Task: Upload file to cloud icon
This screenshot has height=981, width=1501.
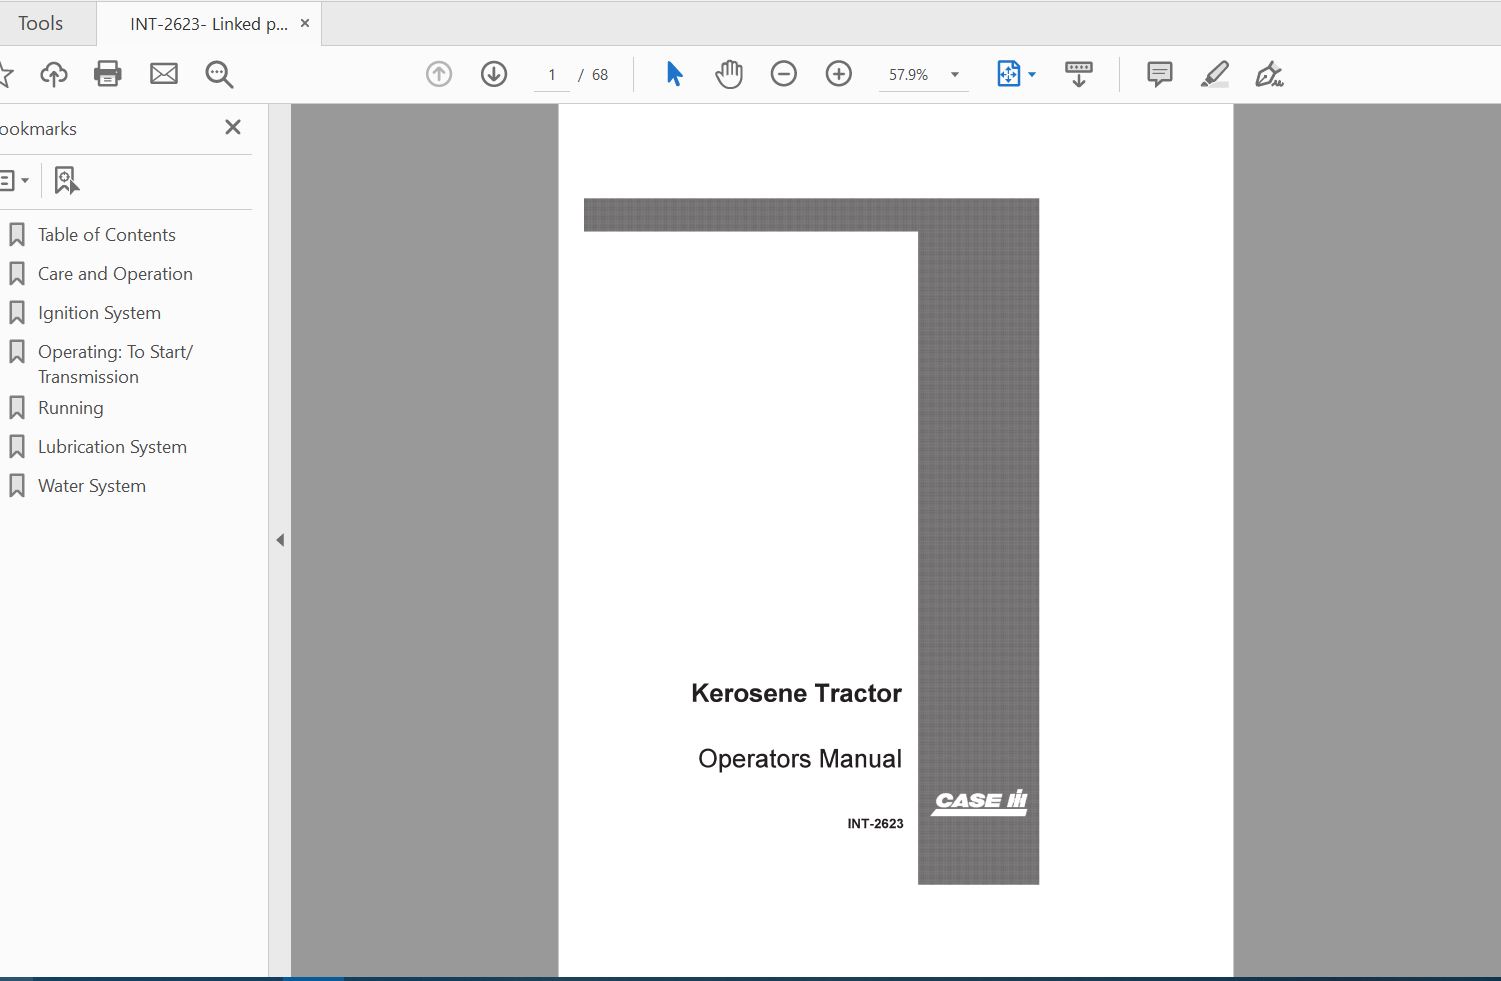Action: point(53,74)
